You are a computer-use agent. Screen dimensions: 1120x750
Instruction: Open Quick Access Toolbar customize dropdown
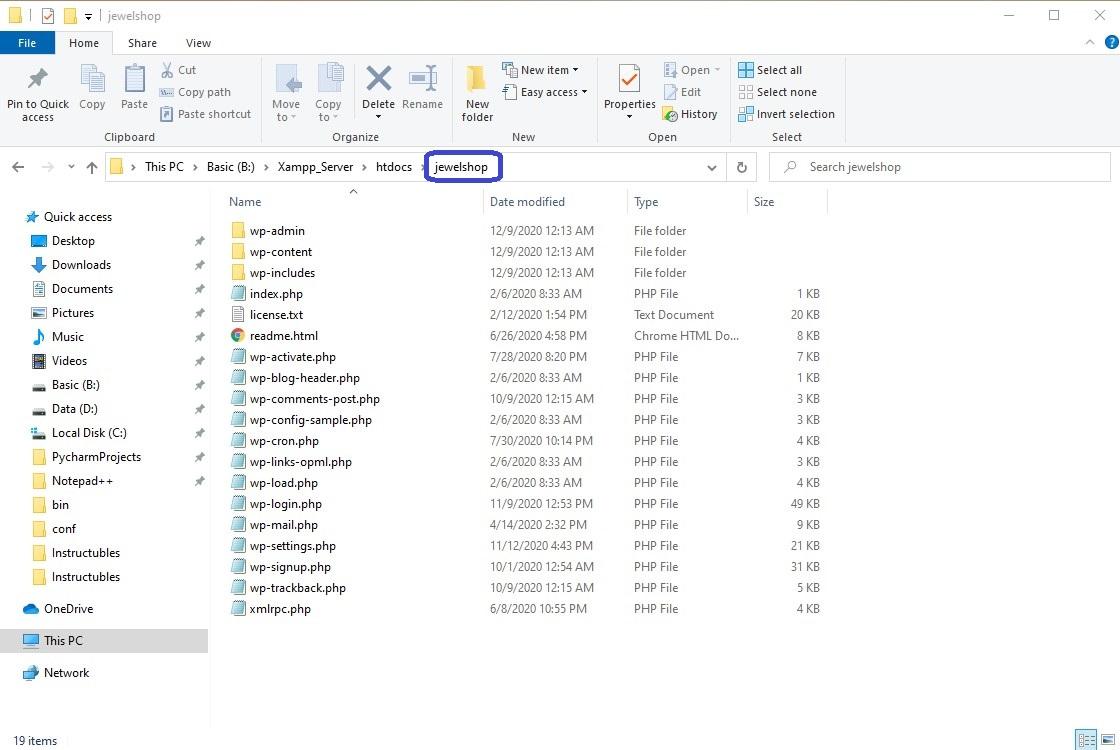[x=88, y=16]
